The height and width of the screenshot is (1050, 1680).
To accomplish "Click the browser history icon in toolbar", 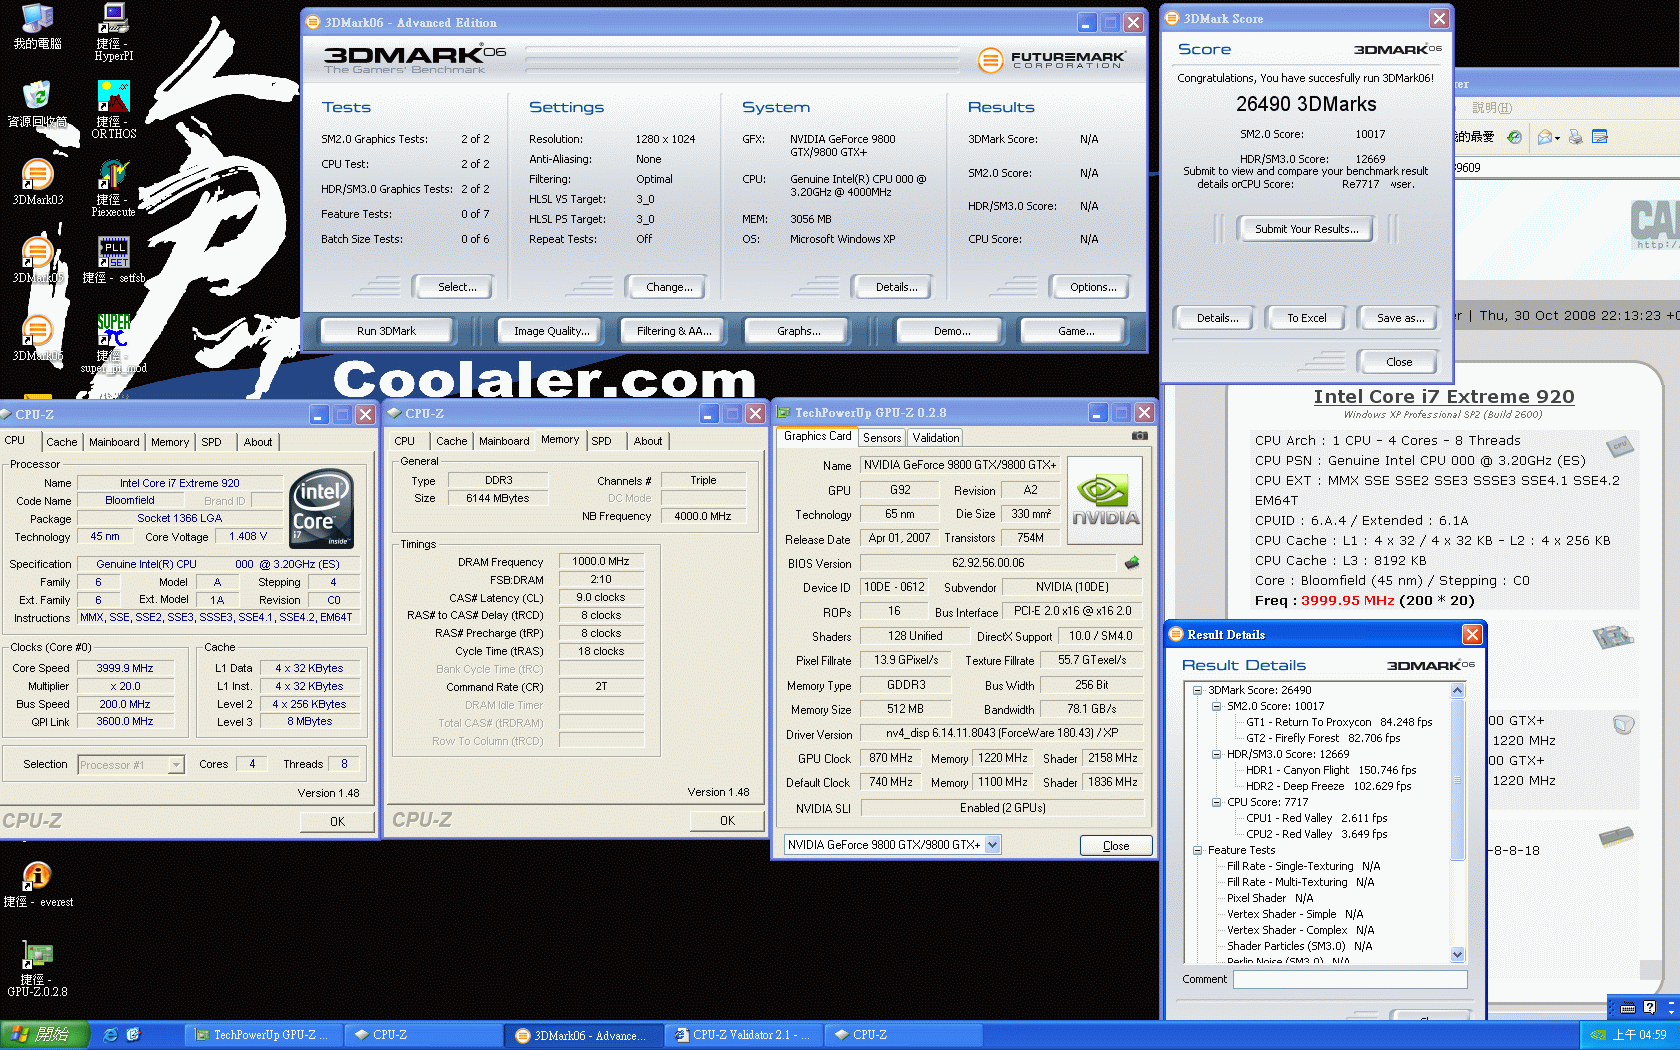I will point(1514,137).
